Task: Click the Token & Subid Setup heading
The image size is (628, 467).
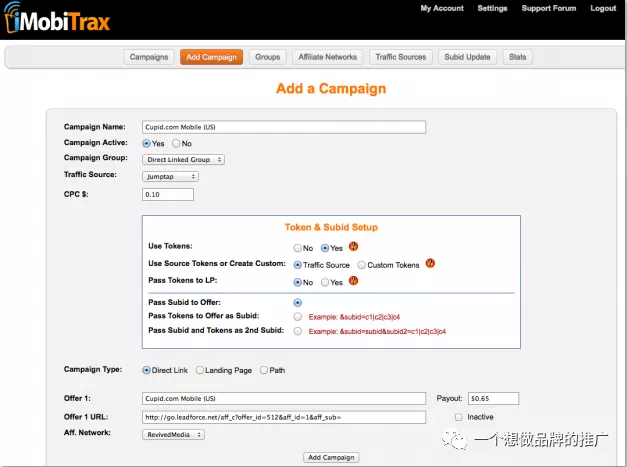Action: tap(331, 227)
